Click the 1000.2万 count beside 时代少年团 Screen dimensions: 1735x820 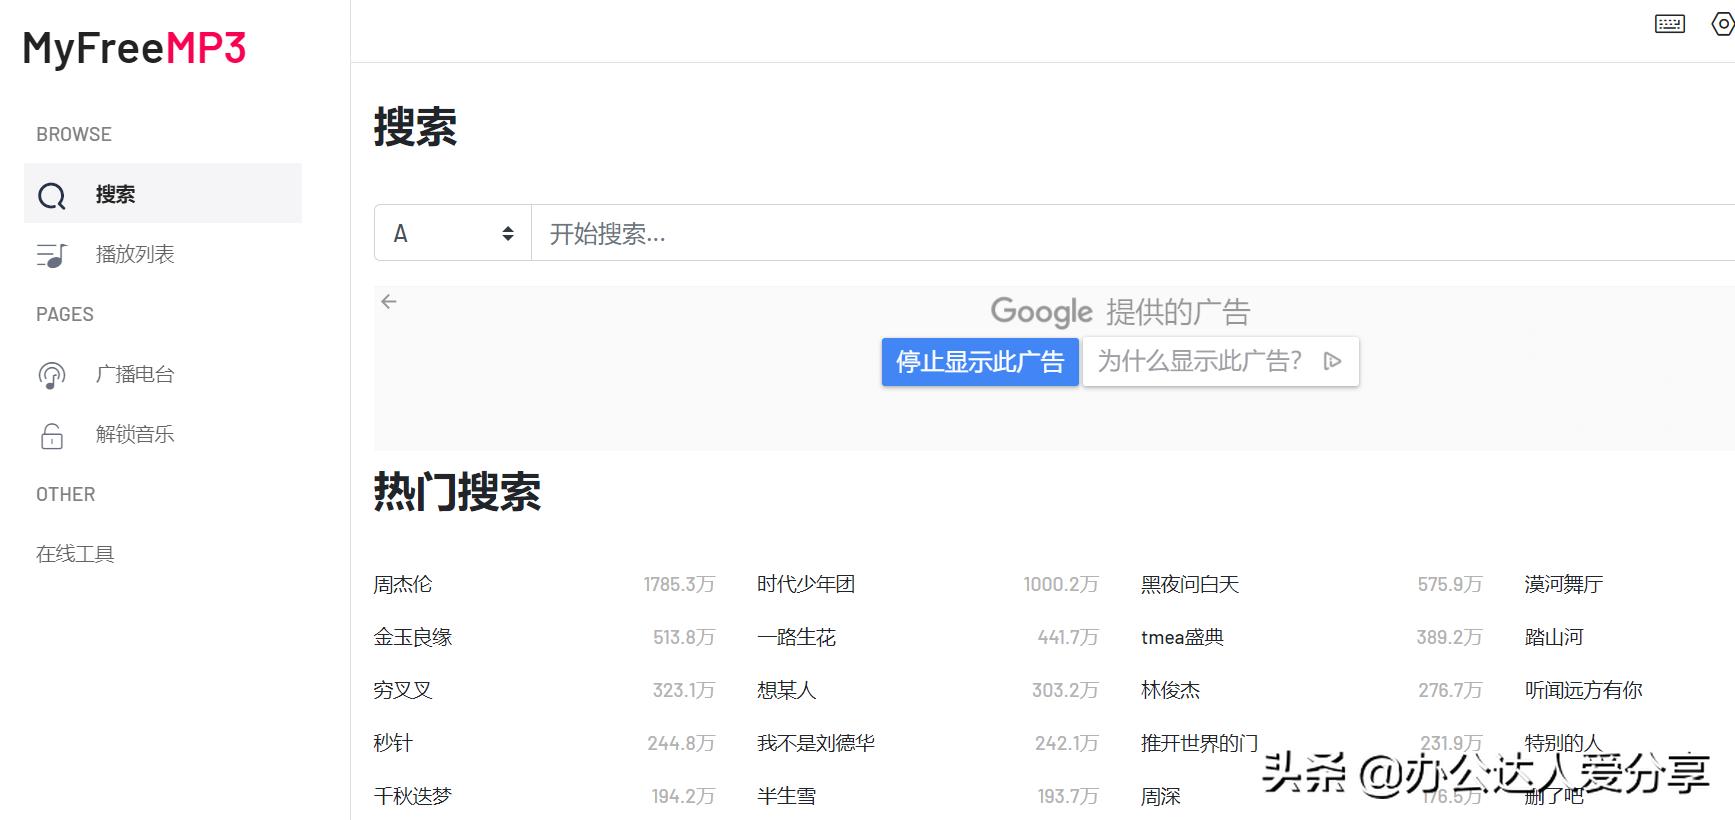point(1061,584)
